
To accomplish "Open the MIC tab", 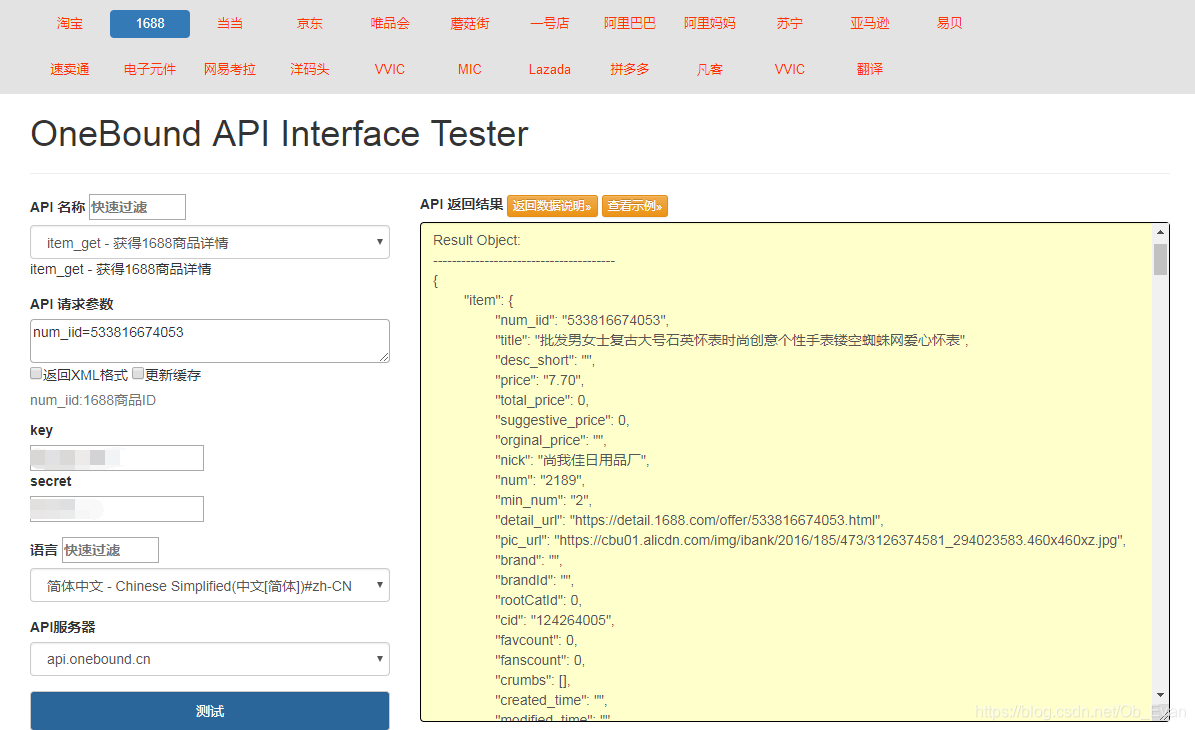I will point(469,69).
